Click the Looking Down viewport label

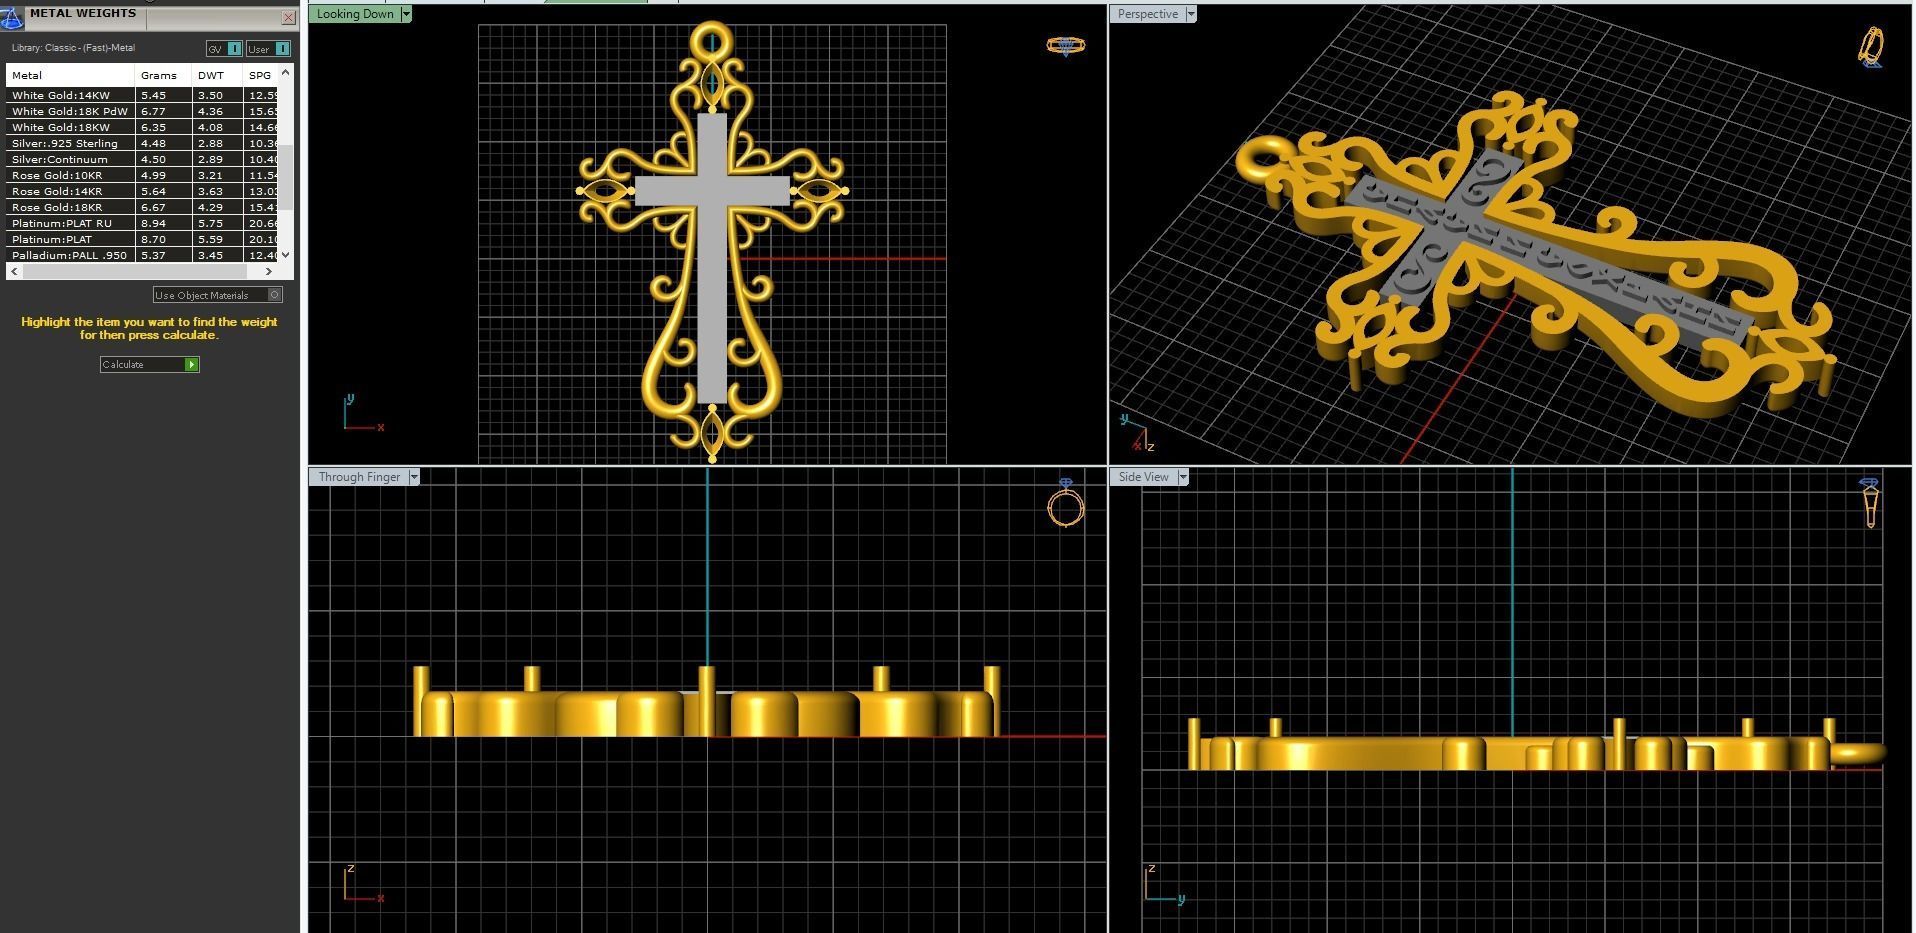(x=355, y=14)
